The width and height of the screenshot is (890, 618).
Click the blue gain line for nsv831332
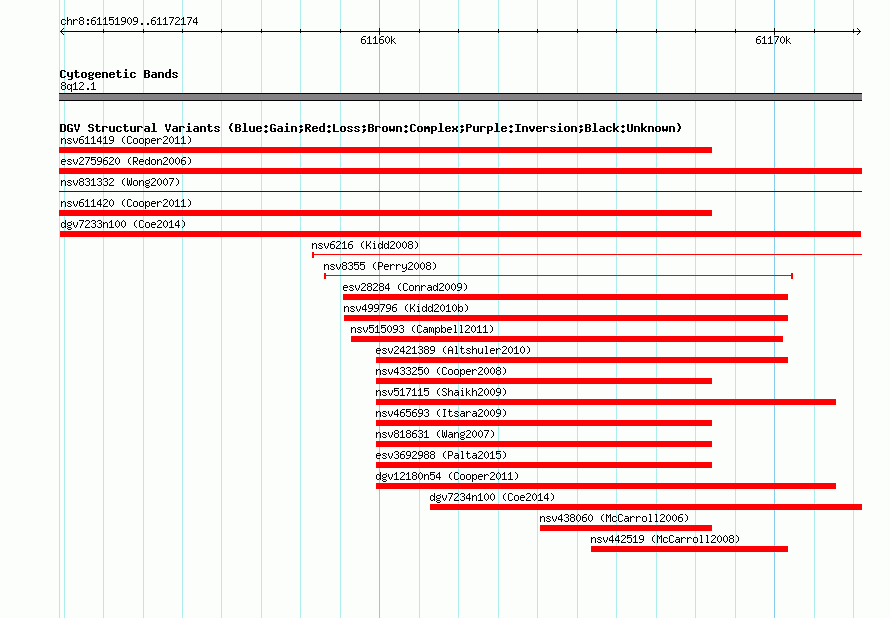tap(460, 192)
